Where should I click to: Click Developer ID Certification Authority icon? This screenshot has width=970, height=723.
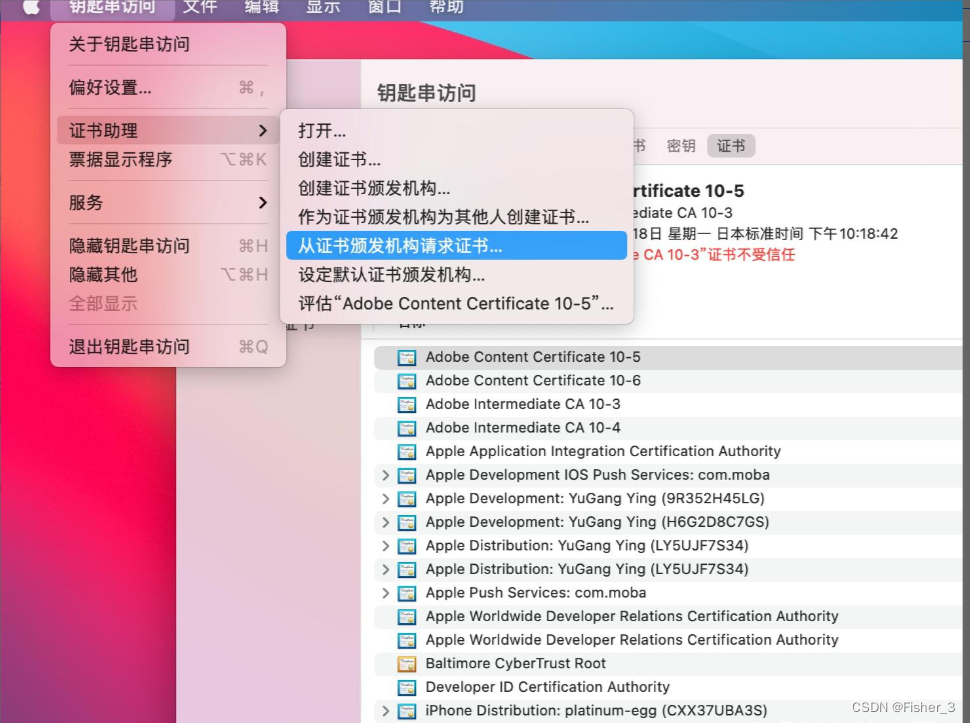[x=406, y=687]
